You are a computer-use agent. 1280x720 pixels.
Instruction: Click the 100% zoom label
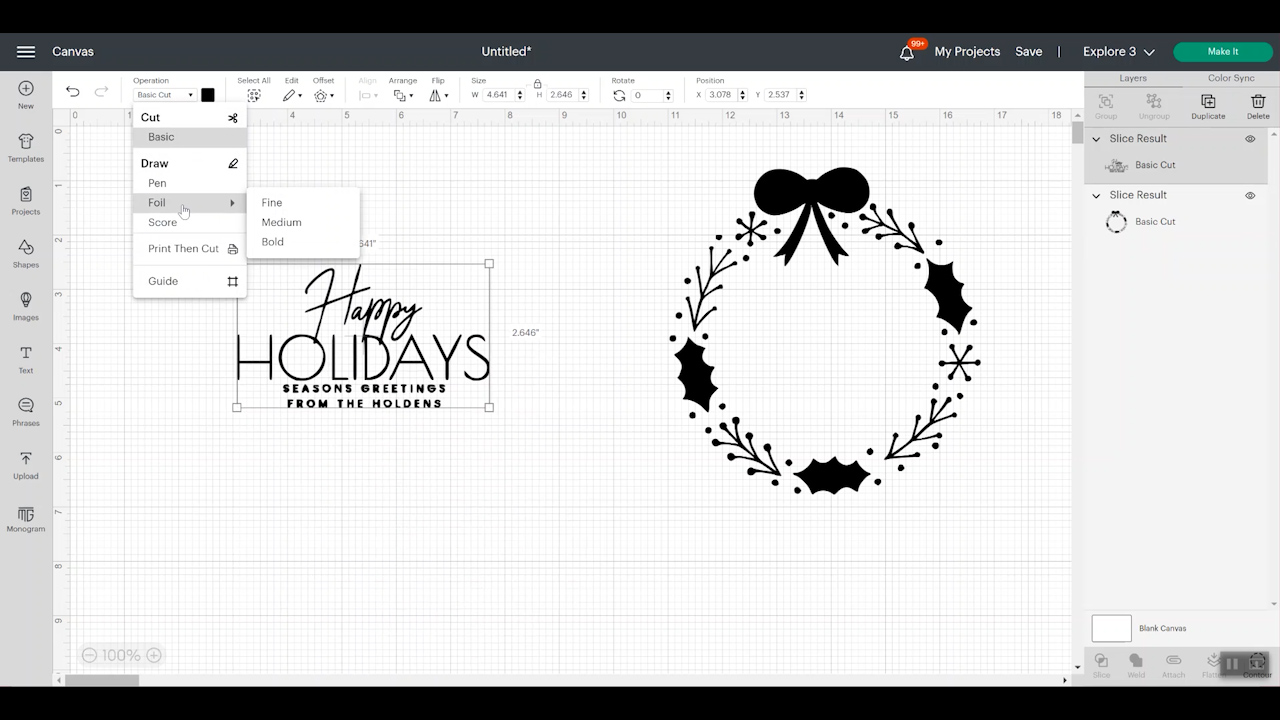(x=121, y=655)
